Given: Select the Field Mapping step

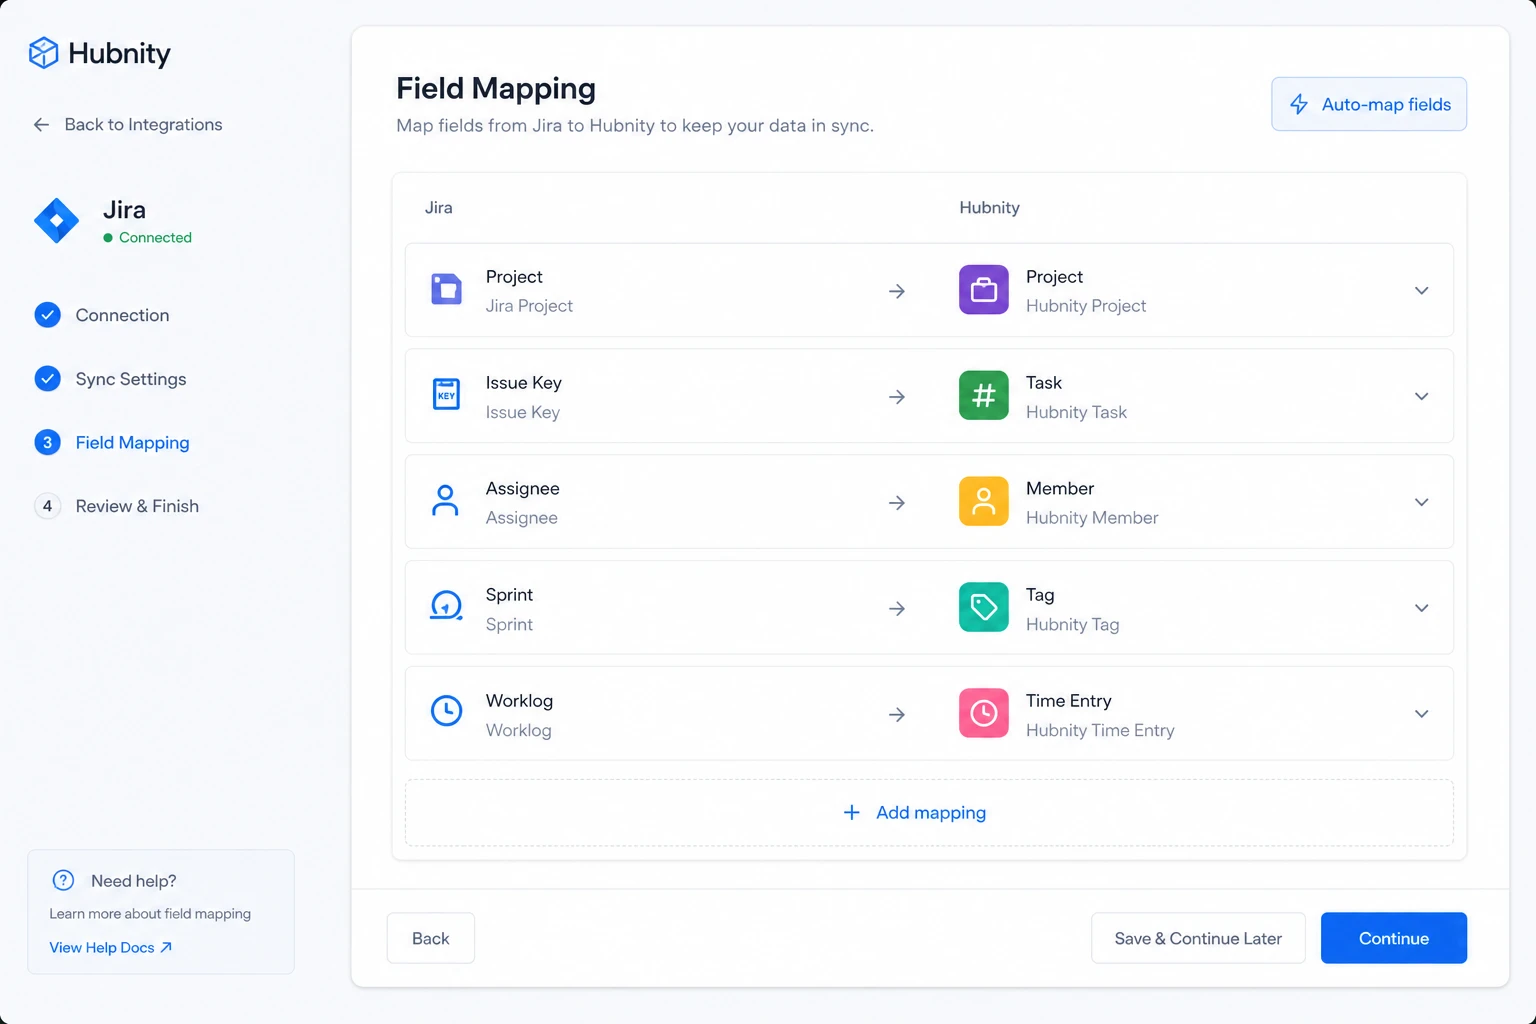Looking at the screenshot, I should [x=112, y=443].
